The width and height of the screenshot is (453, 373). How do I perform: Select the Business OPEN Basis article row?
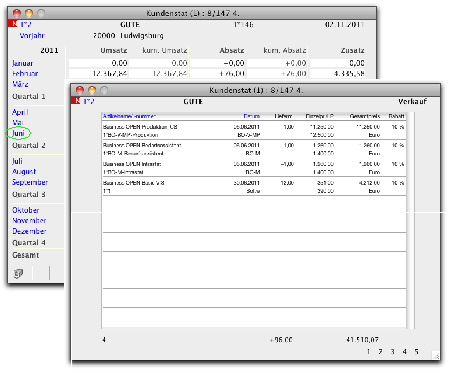254,187
